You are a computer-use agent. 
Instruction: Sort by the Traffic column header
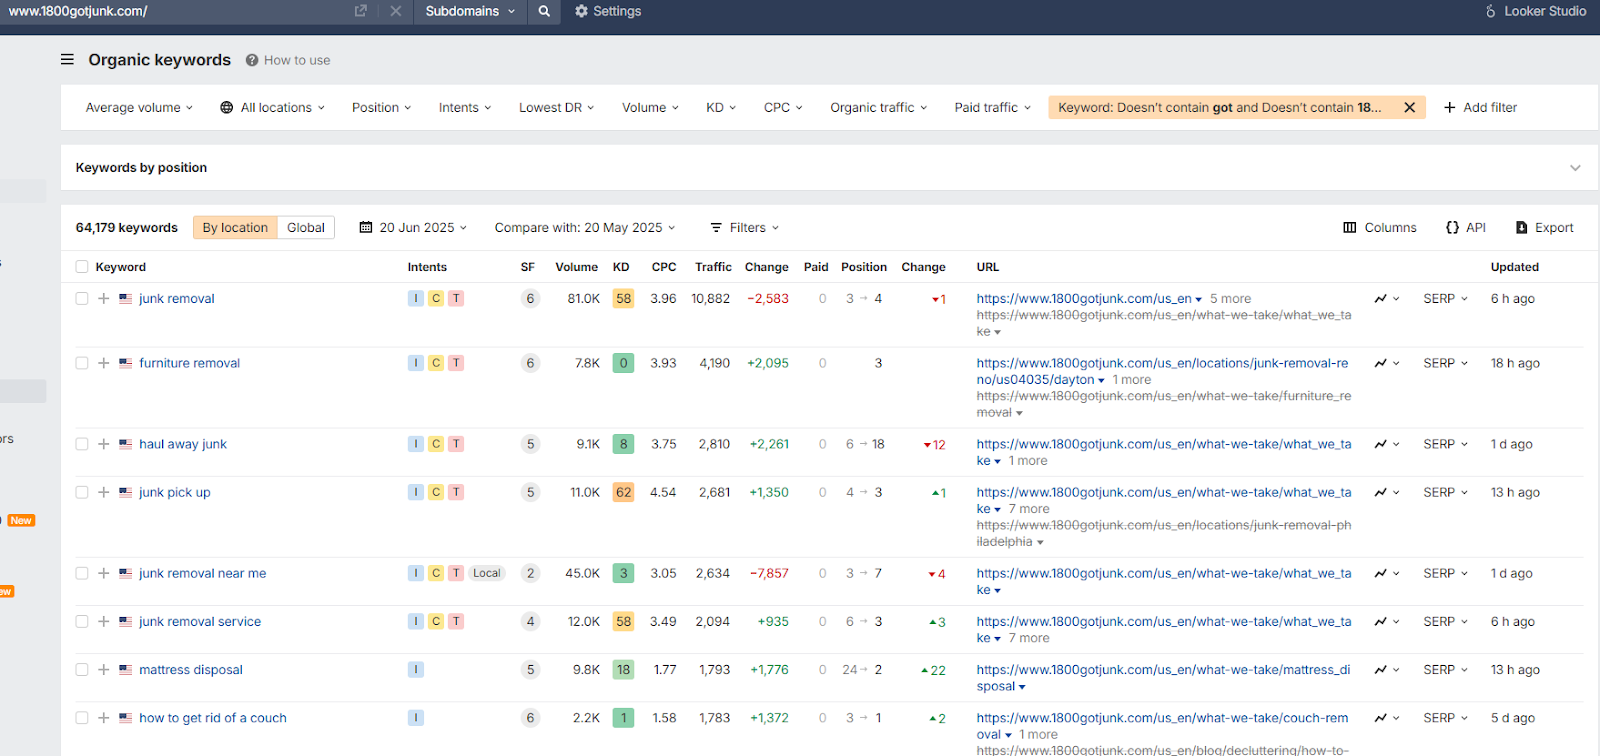pos(713,267)
